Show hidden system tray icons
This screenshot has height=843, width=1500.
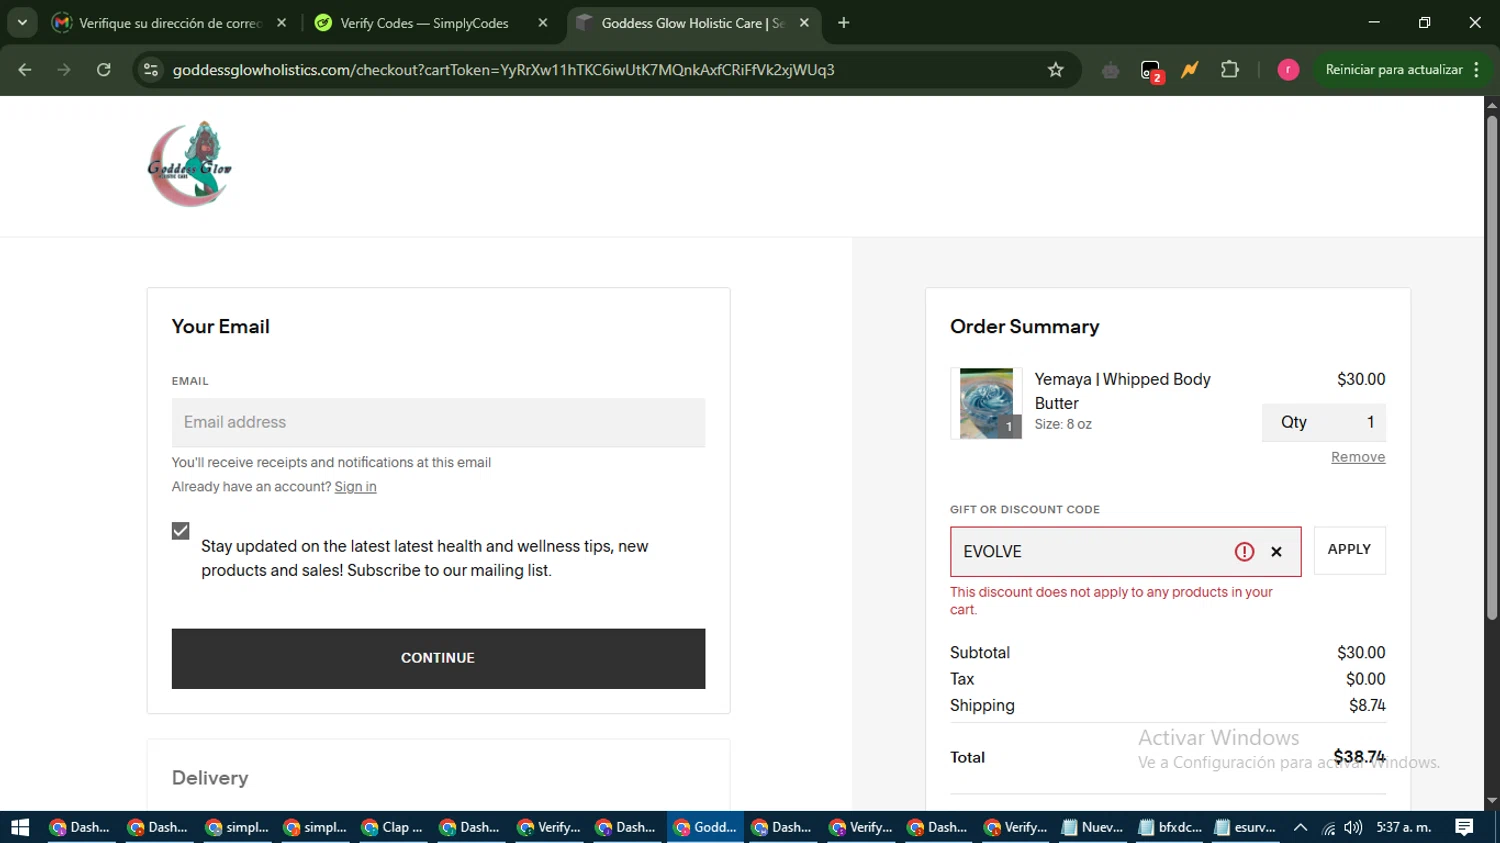1300,827
